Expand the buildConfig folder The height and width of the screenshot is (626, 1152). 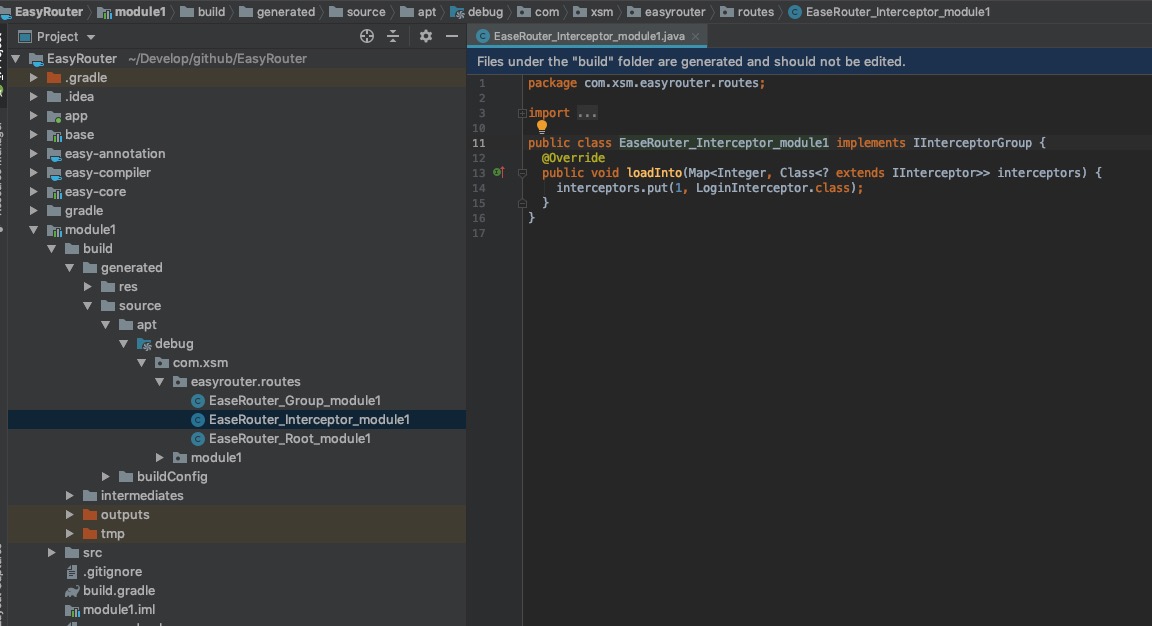[x=106, y=477]
